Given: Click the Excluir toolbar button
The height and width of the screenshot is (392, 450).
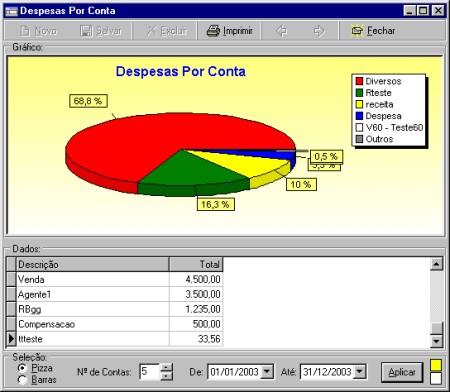Looking at the screenshot, I should (x=166, y=31).
